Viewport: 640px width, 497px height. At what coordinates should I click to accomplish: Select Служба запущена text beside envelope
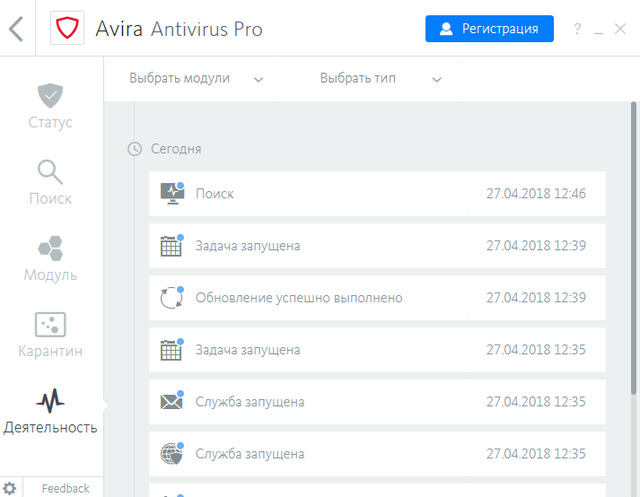pyautogui.click(x=250, y=402)
